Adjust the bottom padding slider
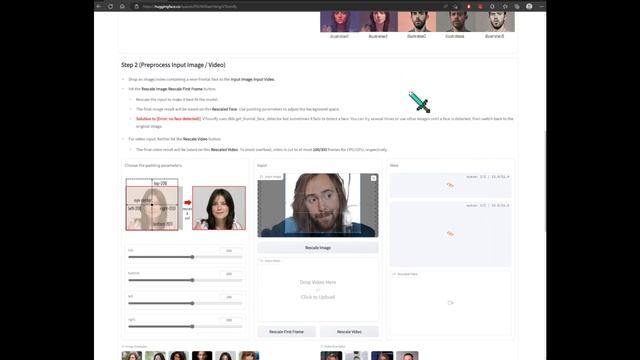Viewport: 640px width, 360px height. 185,280
